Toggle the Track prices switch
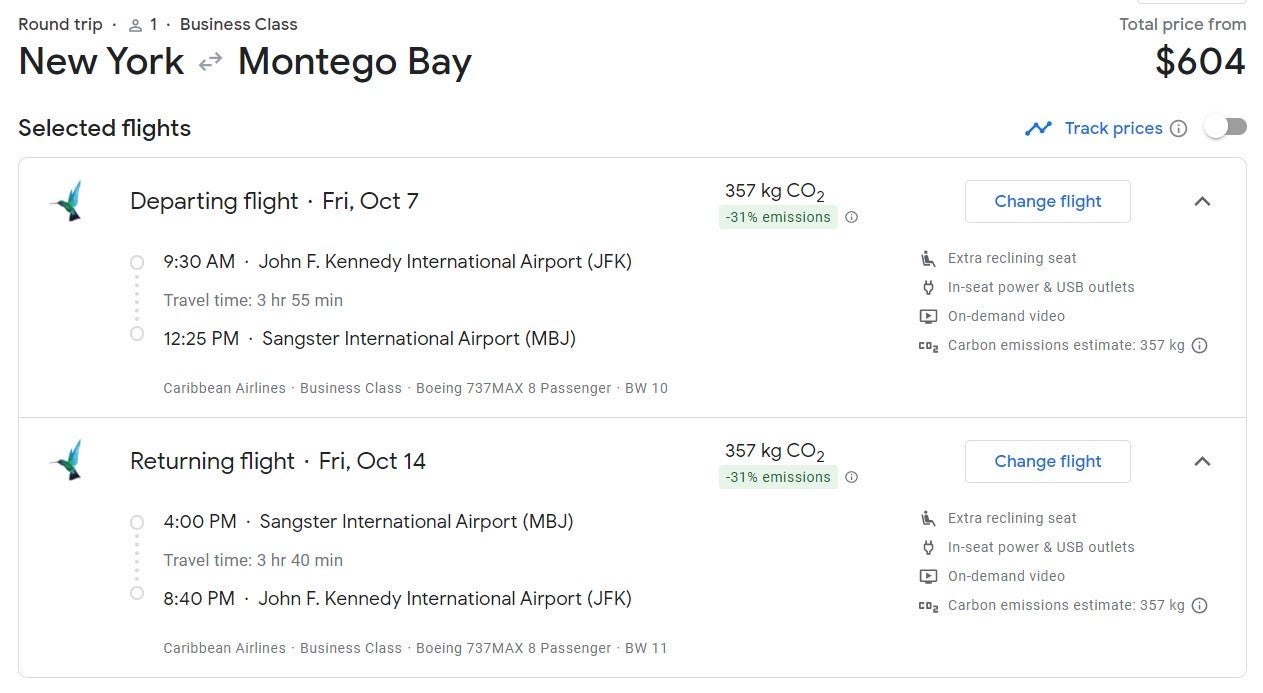The image size is (1263, 693). (x=1225, y=127)
